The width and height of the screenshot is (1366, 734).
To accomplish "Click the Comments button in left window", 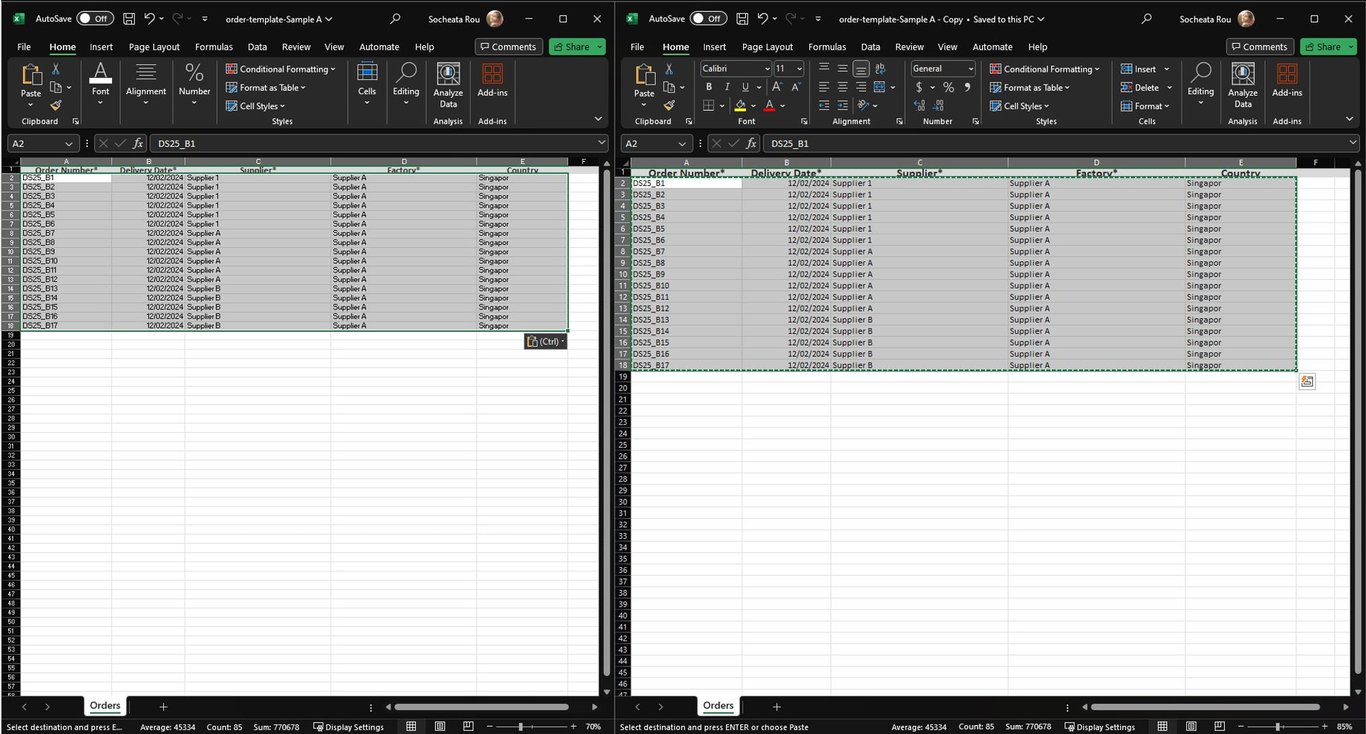I will coord(509,47).
